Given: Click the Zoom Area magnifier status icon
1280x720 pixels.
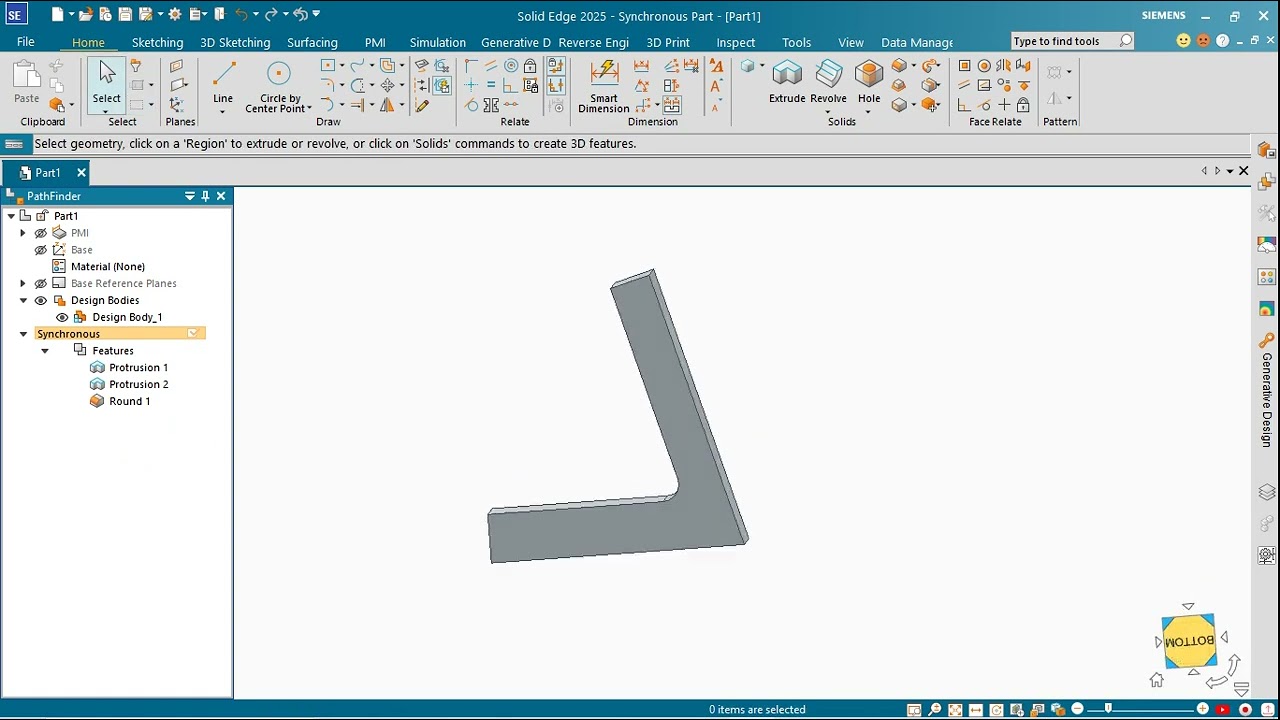Looking at the screenshot, I should tap(914, 710).
